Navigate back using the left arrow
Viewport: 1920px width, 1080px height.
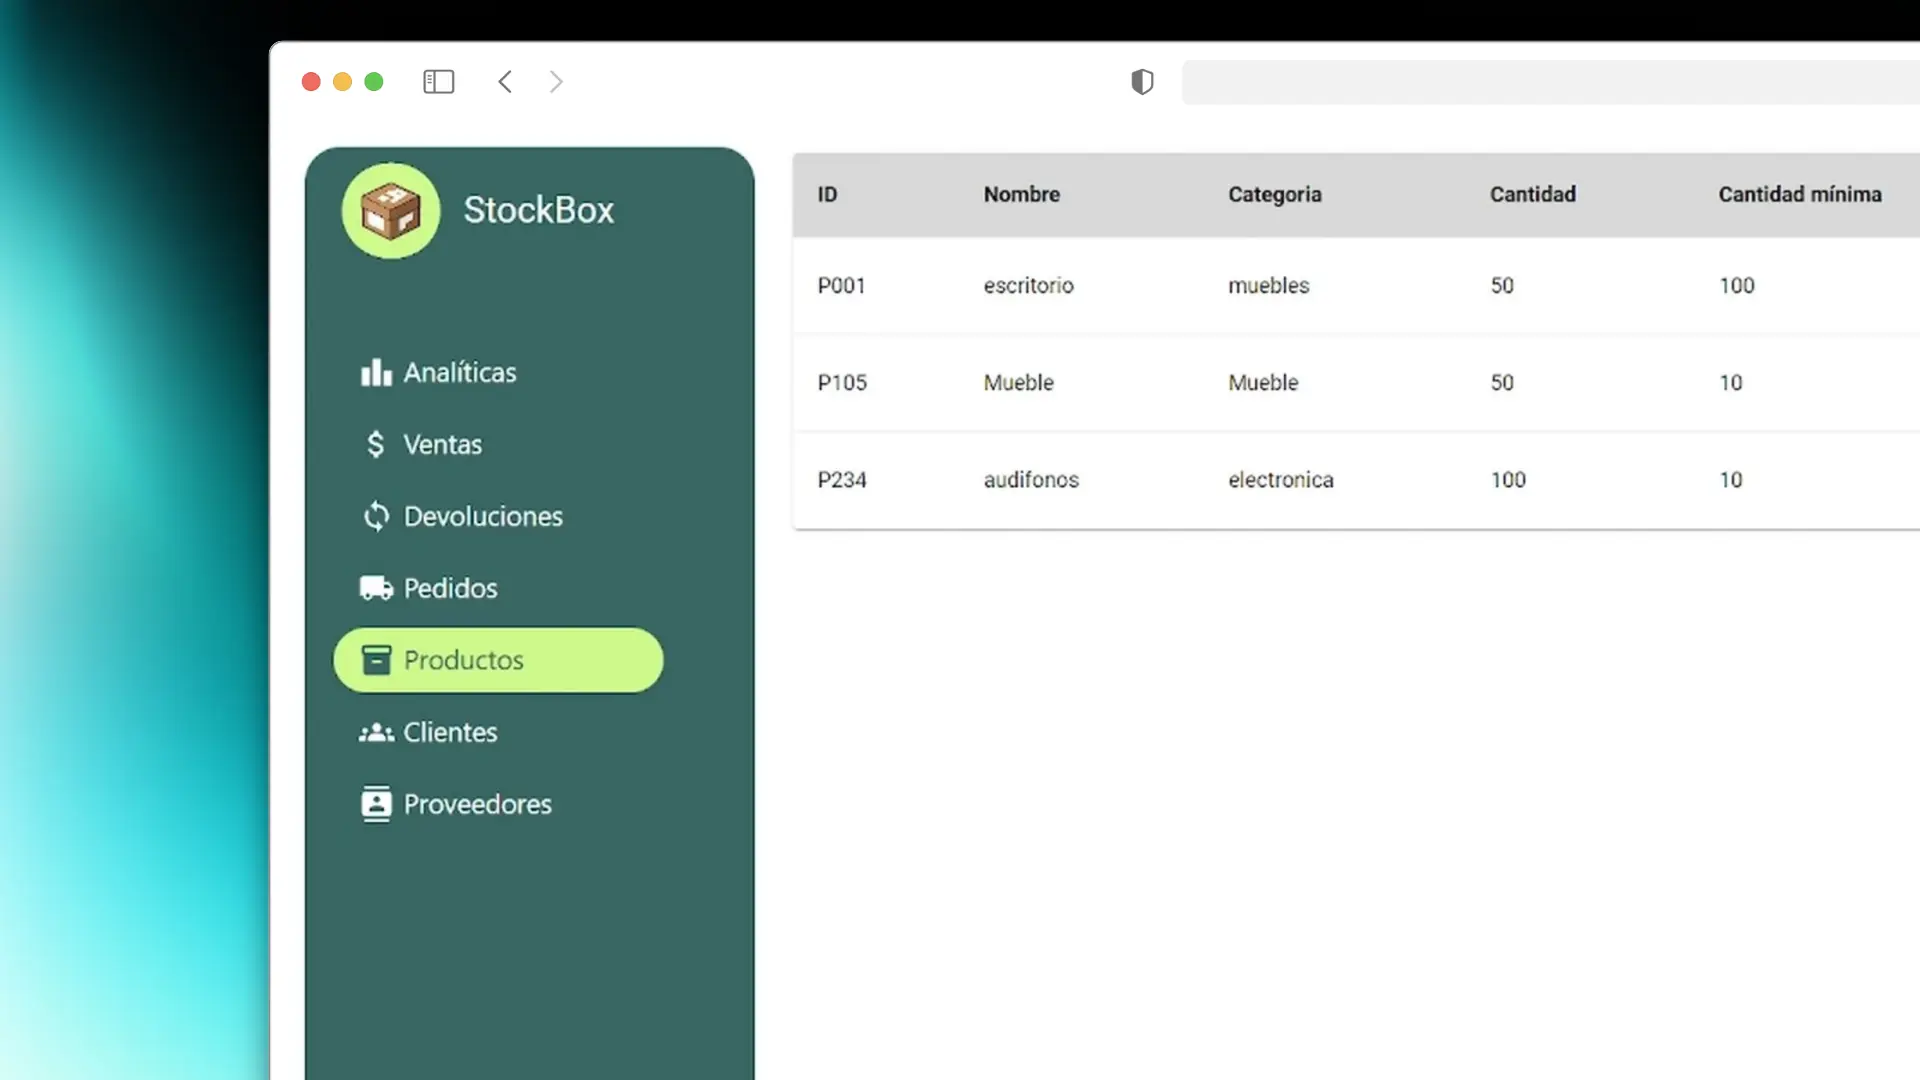click(x=505, y=82)
